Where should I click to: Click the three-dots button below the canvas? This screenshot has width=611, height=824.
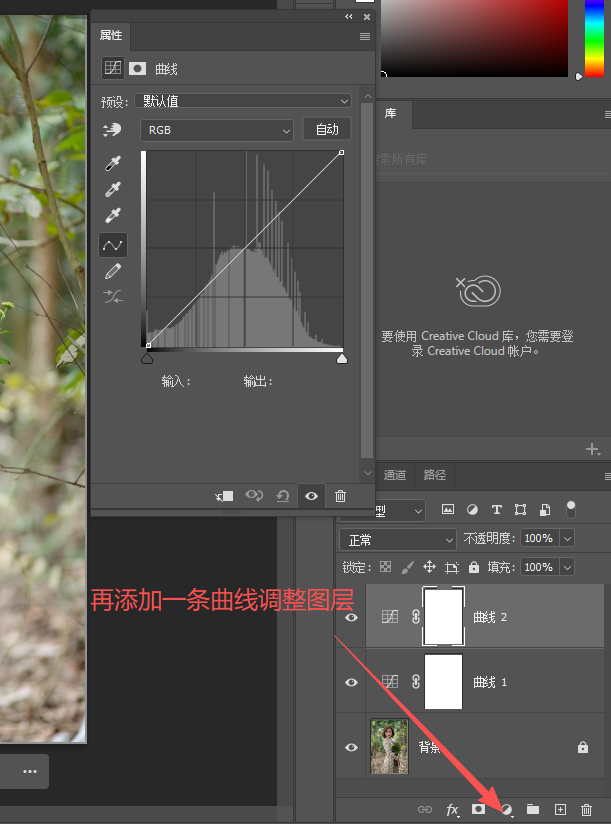coord(30,771)
